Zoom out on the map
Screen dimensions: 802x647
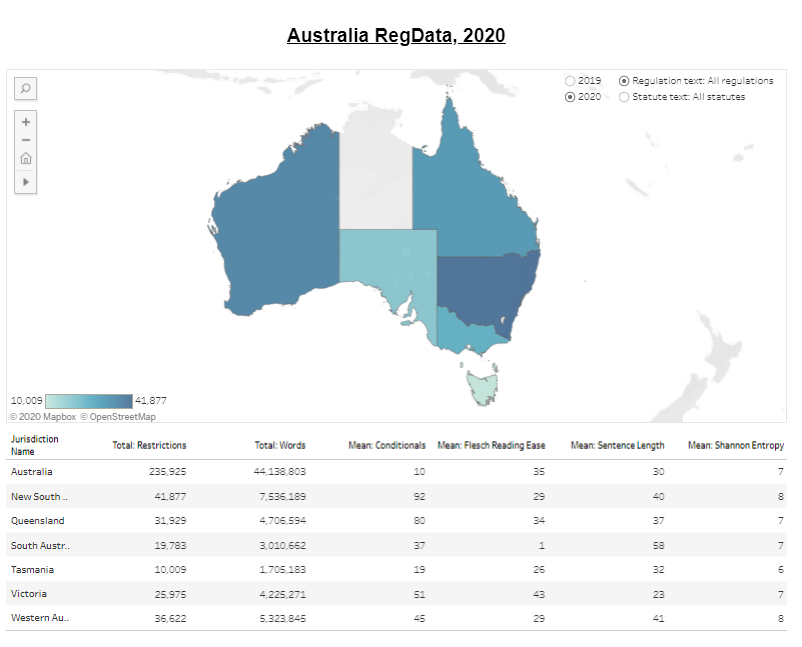(x=24, y=140)
